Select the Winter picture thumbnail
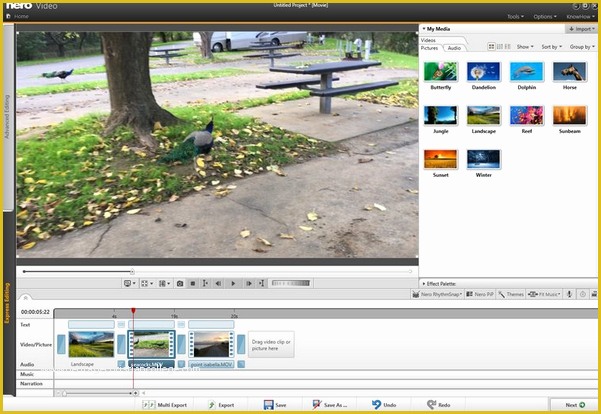This screenshot has width=601, height=414. [x=484, y=159]
